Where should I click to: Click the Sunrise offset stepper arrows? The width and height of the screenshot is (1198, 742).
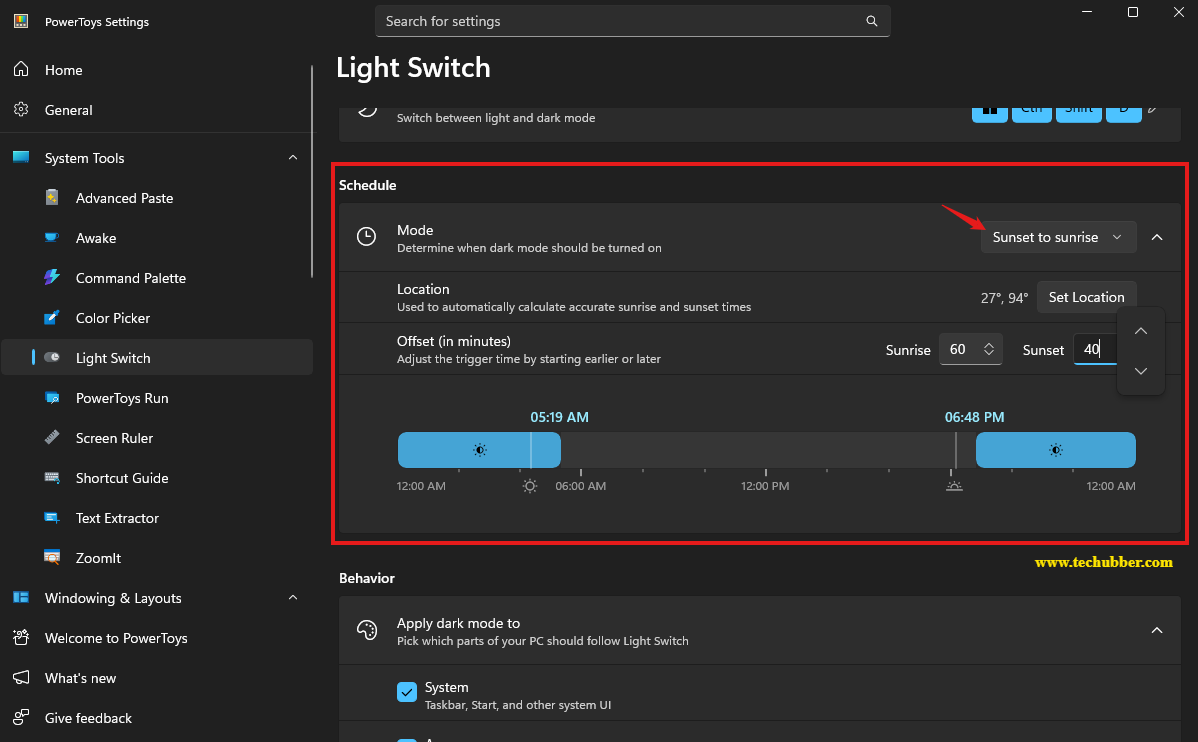tap(989, 349)
